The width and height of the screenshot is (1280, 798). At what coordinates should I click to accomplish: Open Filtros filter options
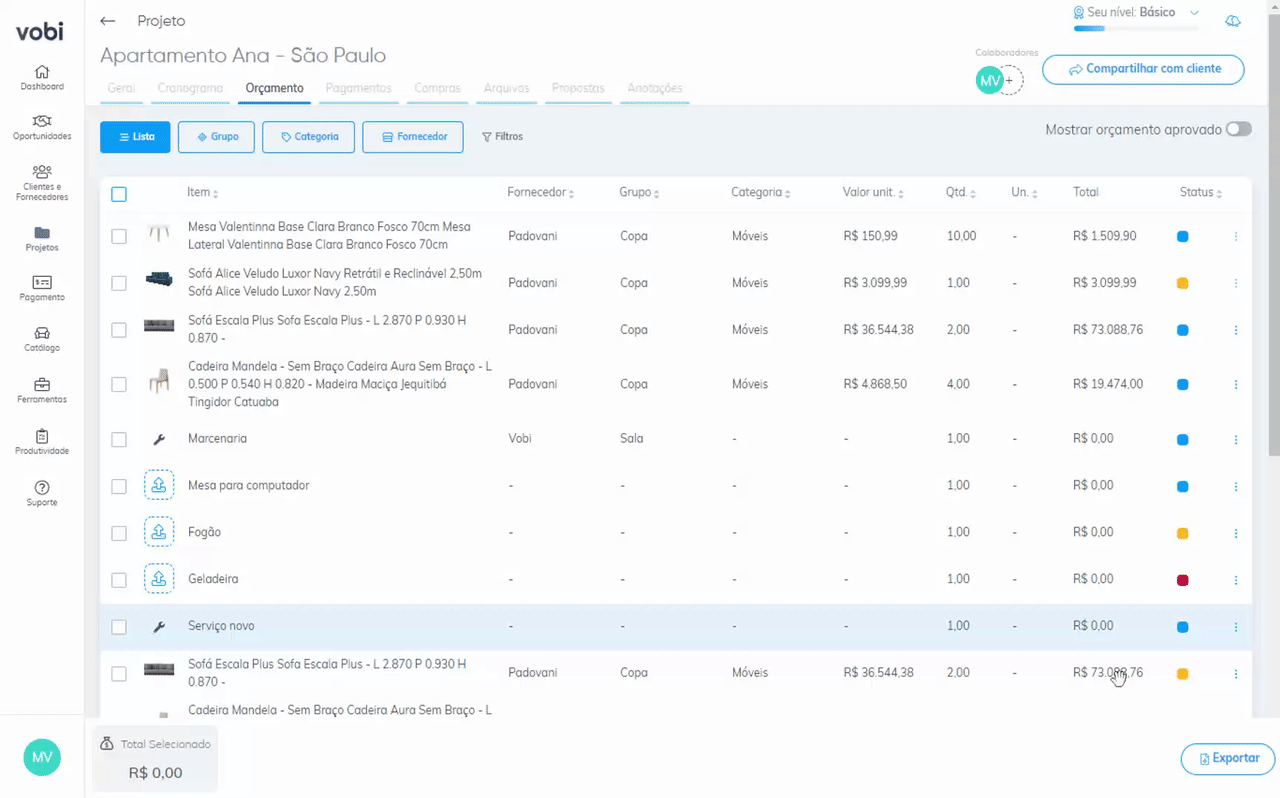(502, 137)
